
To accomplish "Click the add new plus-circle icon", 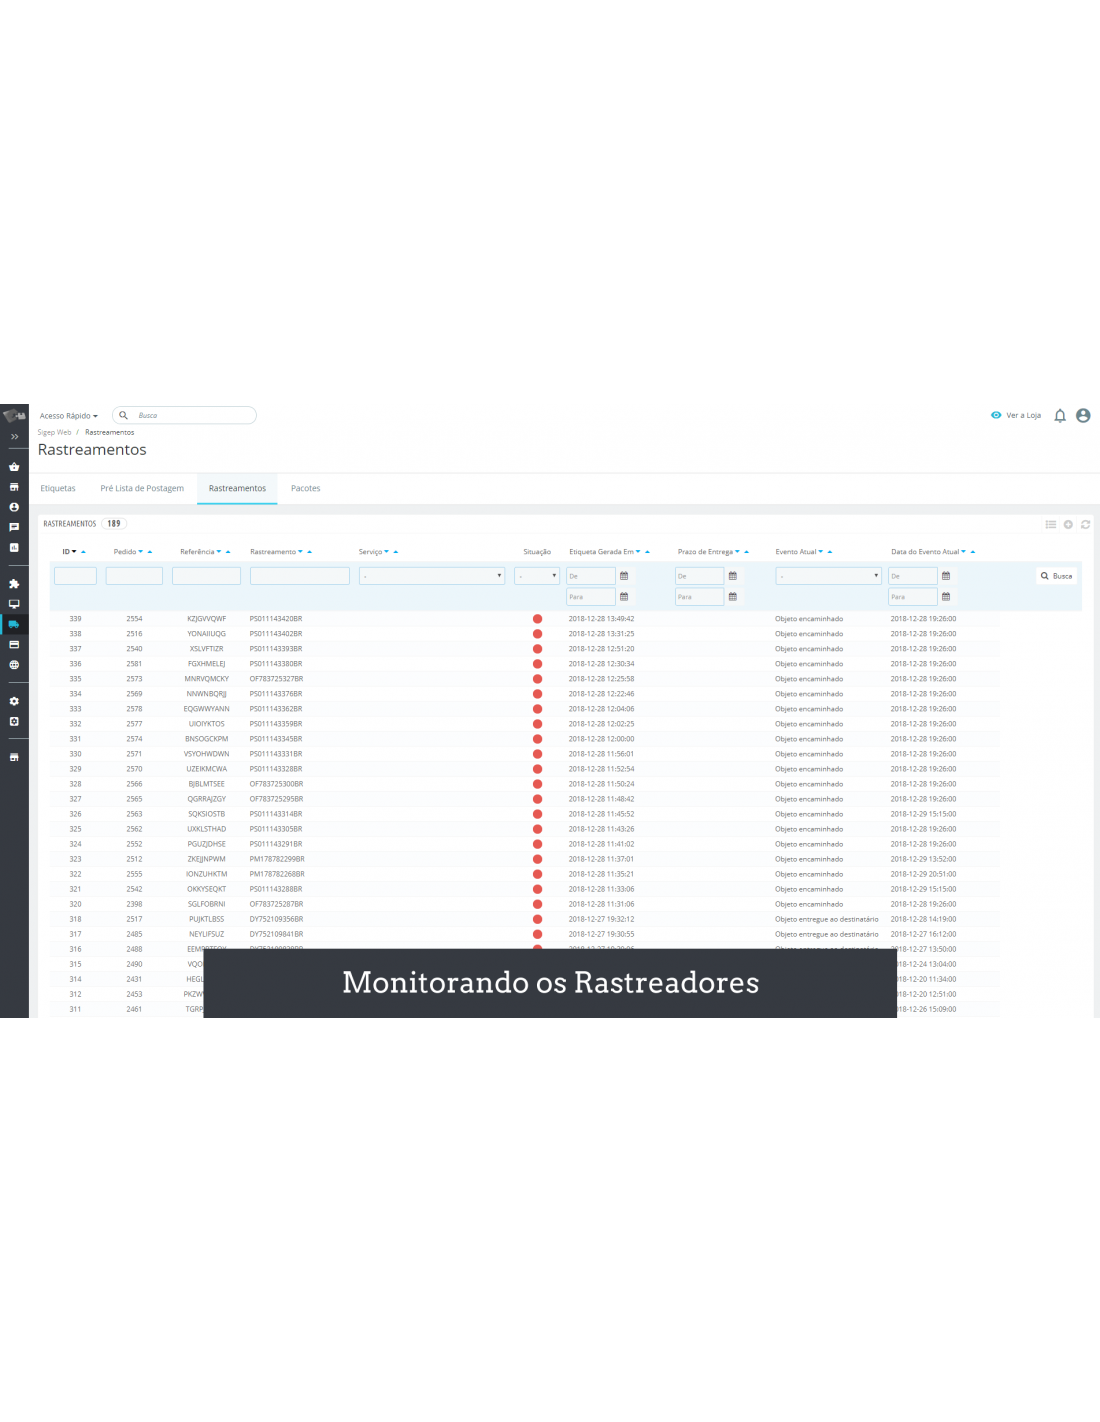I will click(1068, 524).
